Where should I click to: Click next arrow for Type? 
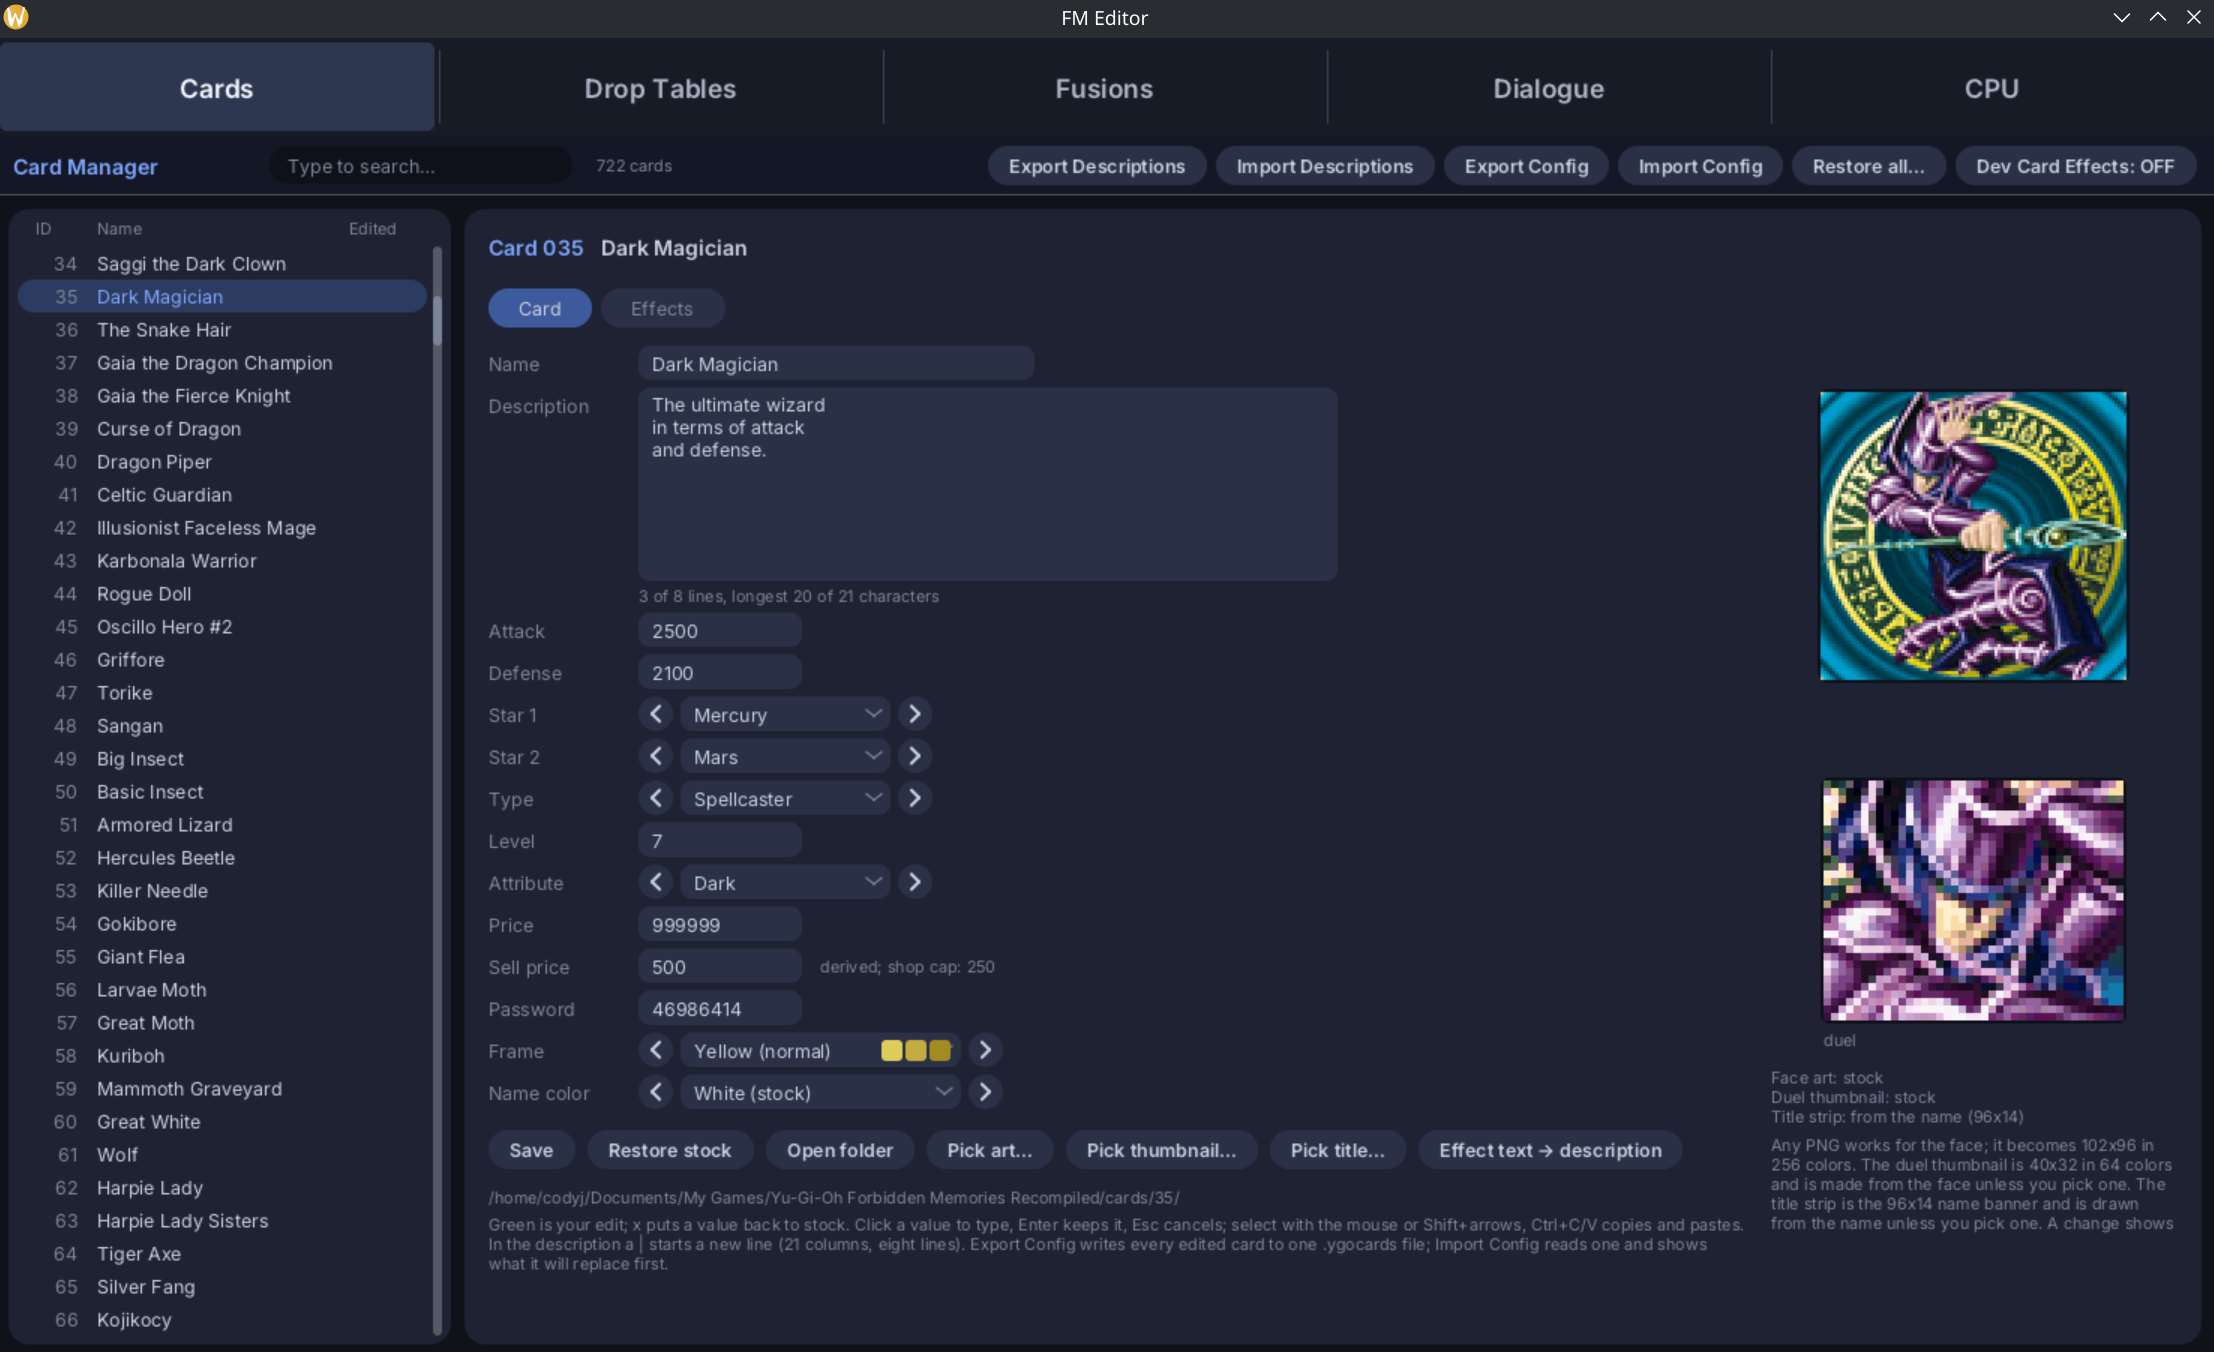coord(914,798)
